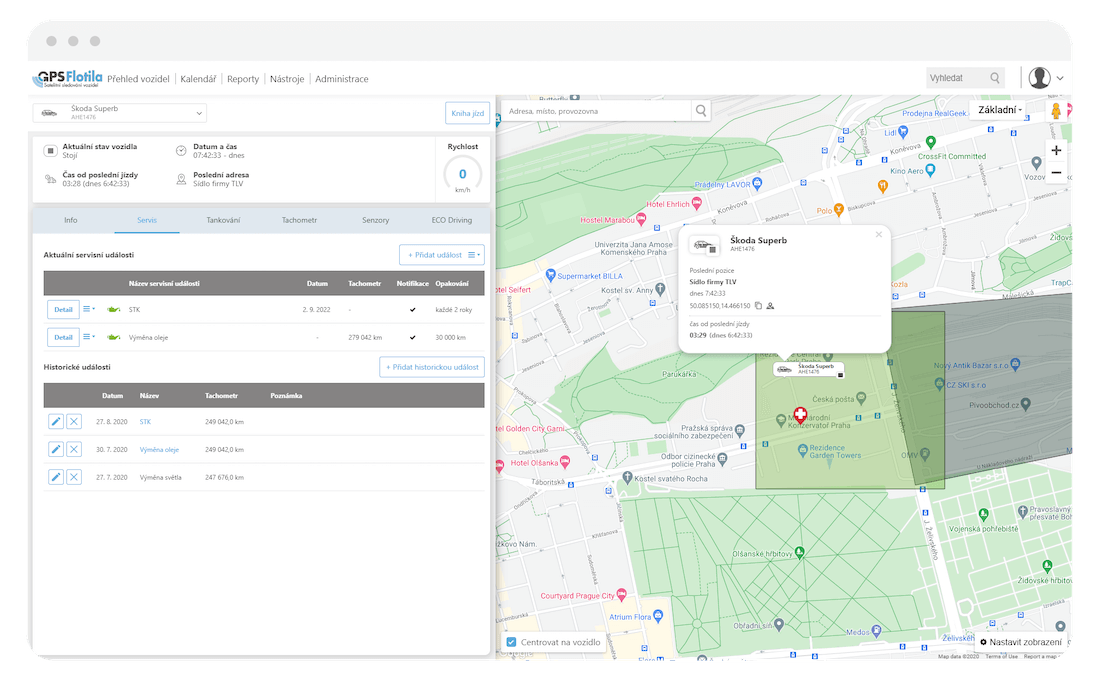Click the Supermarket BILLA map pin
This screenshot has width=1100, height=679.
pos(551,275)
